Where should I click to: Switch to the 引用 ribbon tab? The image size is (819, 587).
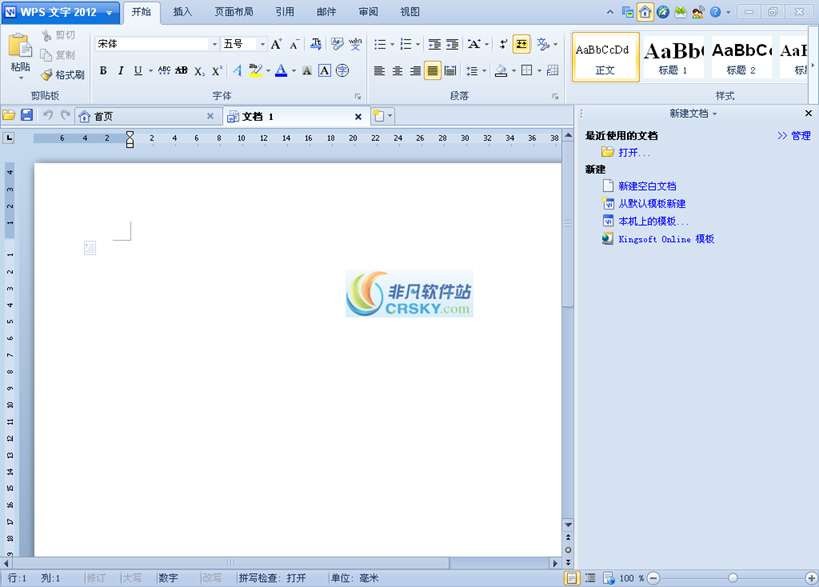coord(285,11)
